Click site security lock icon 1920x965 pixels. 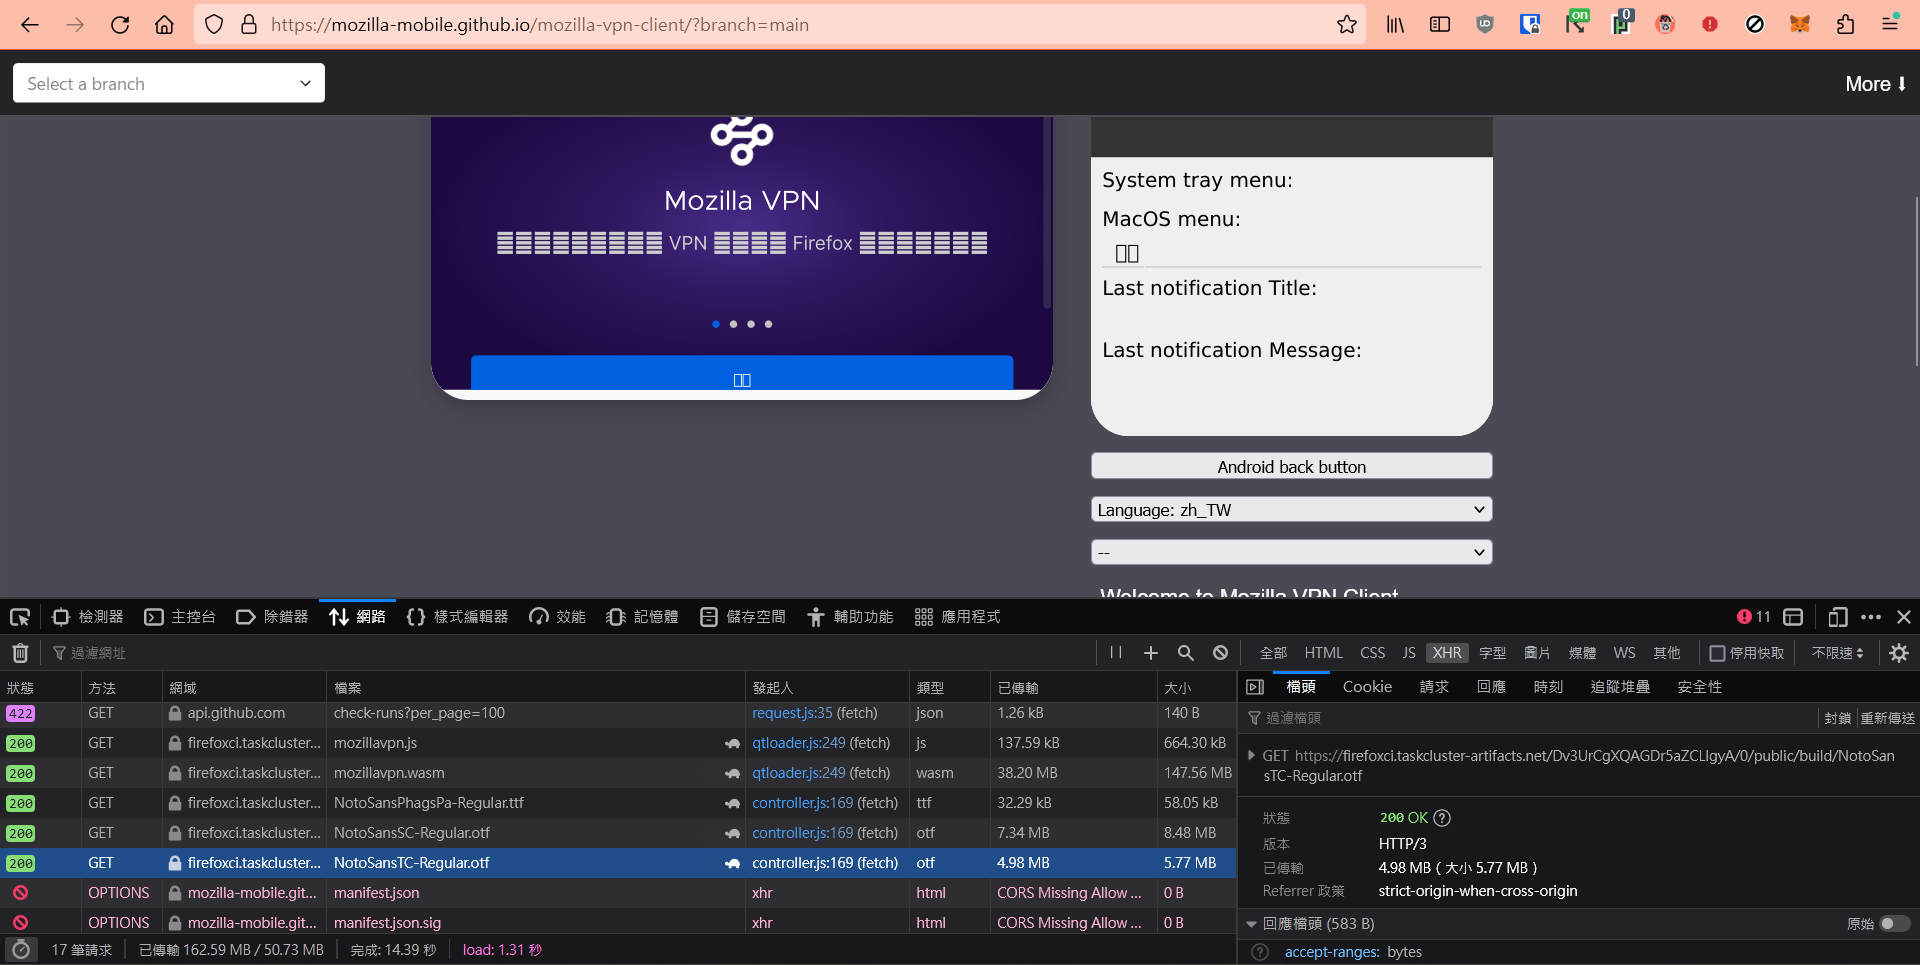tap(249, 25)
